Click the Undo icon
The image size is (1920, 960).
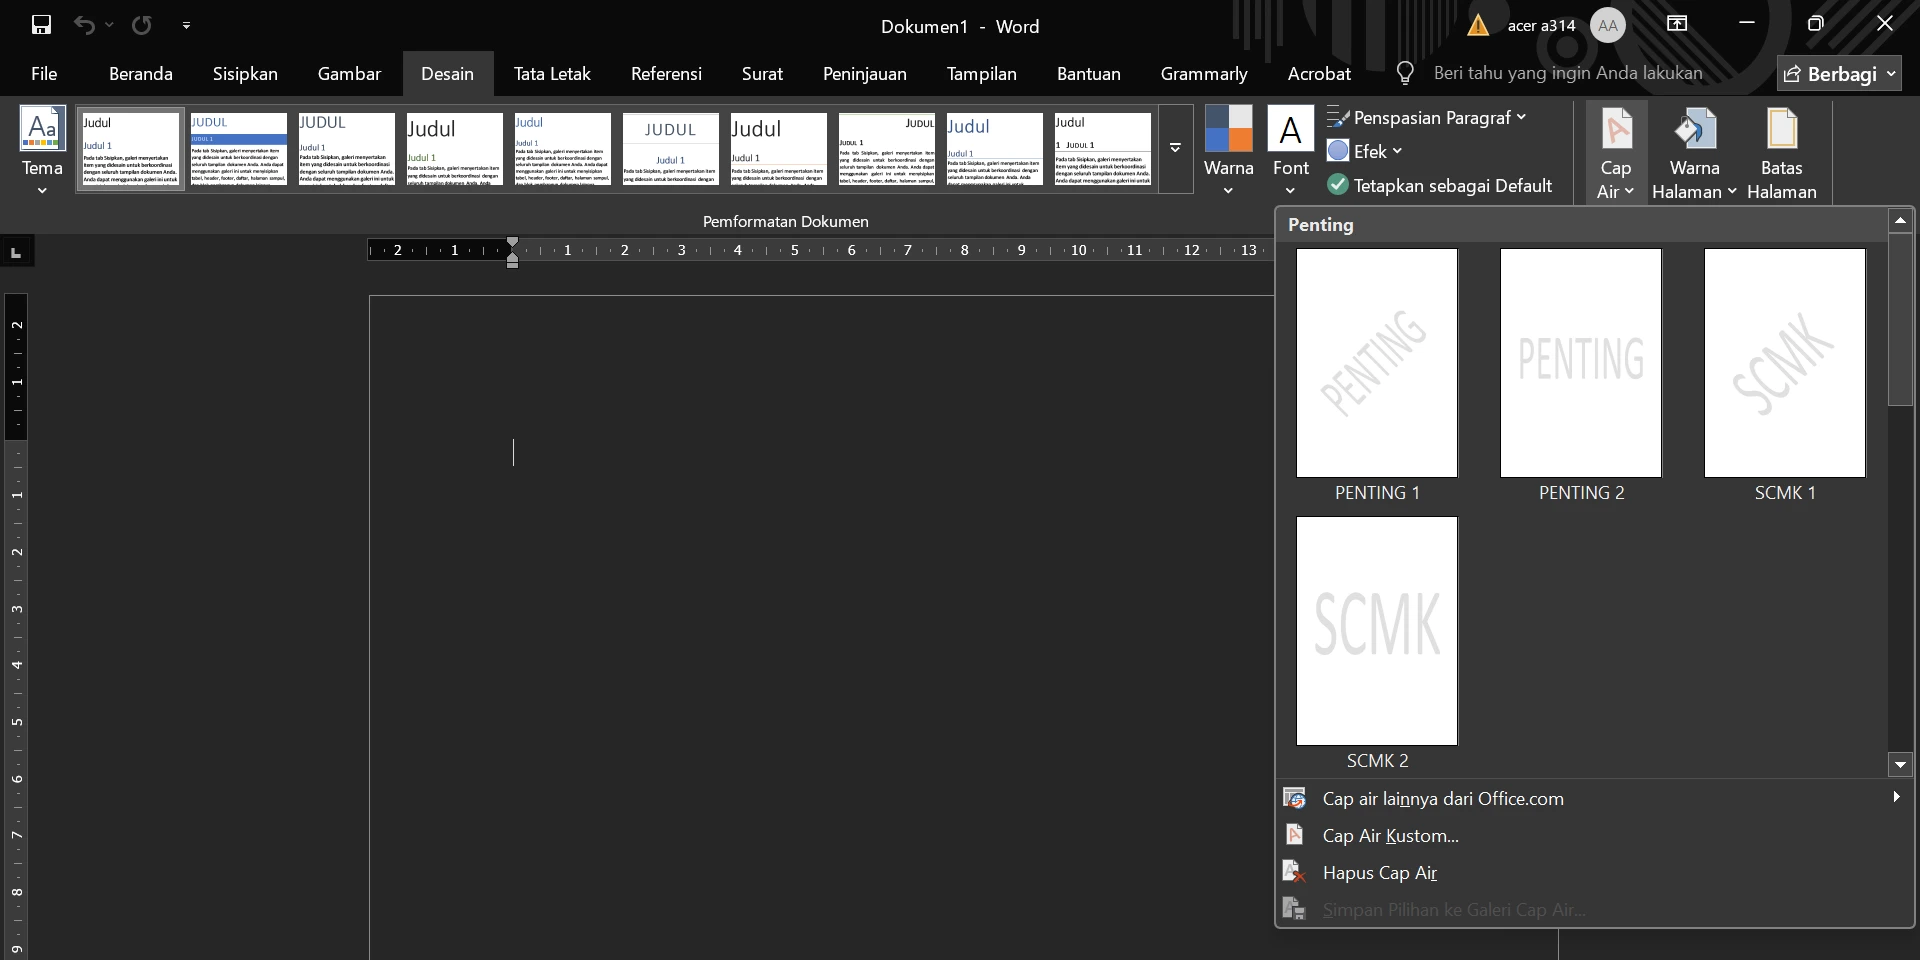point(85,25)
